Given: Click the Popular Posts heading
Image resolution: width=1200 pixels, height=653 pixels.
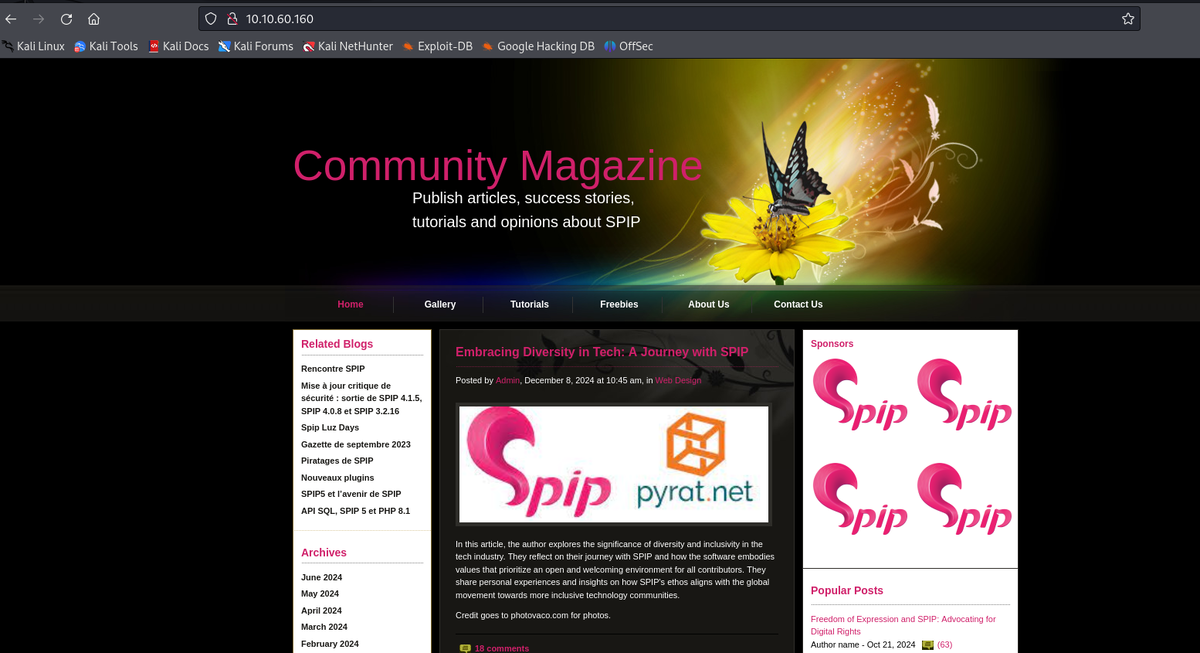Looking at the screenshot, I should coord(847,591).
